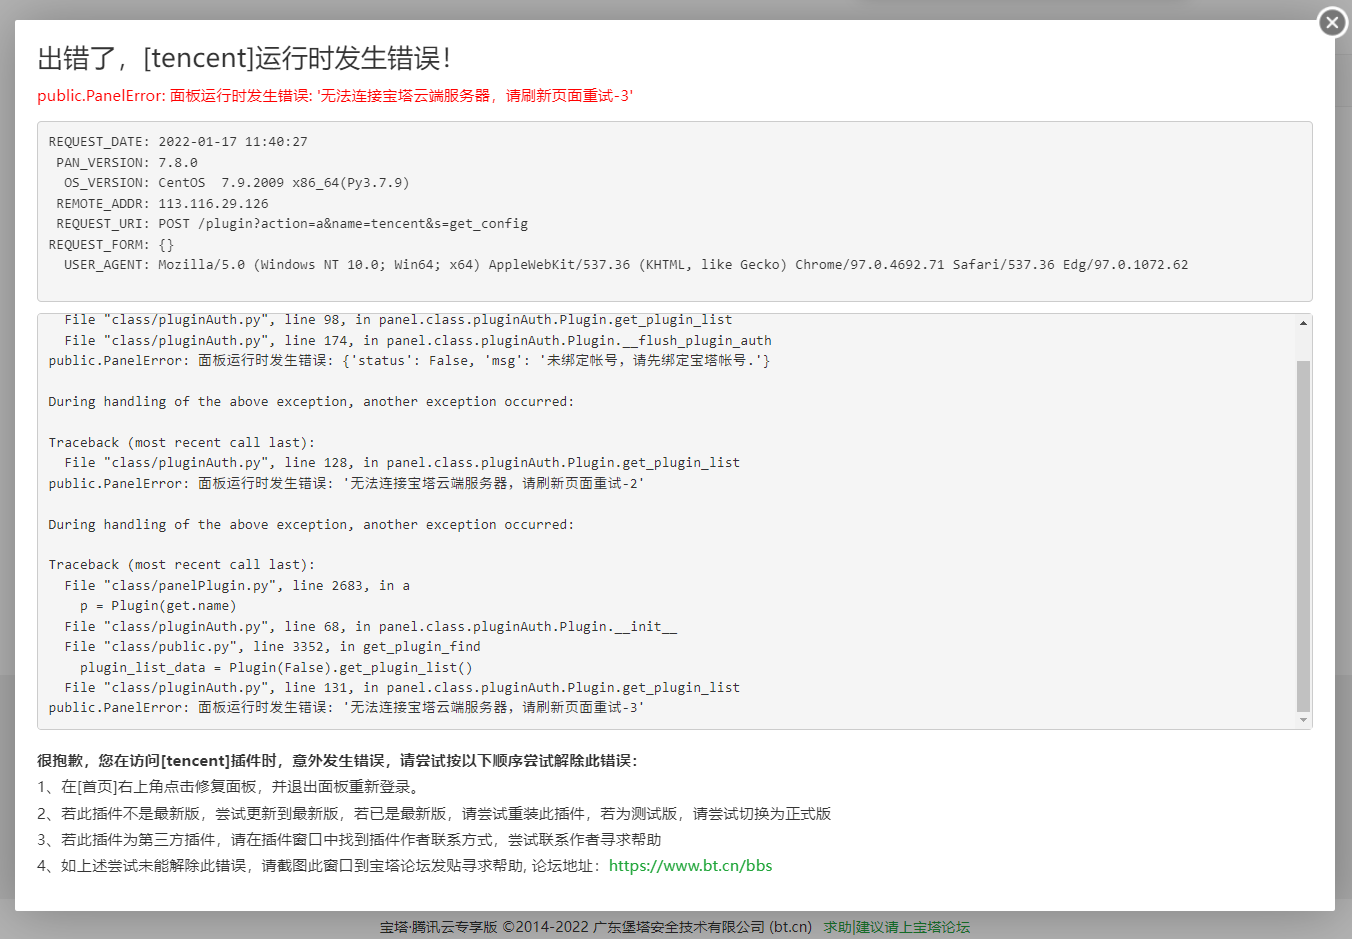Screen dimensions: 1352x939
Task: Click the traceback scrollbar down arrow
Action: [1303, 720]
